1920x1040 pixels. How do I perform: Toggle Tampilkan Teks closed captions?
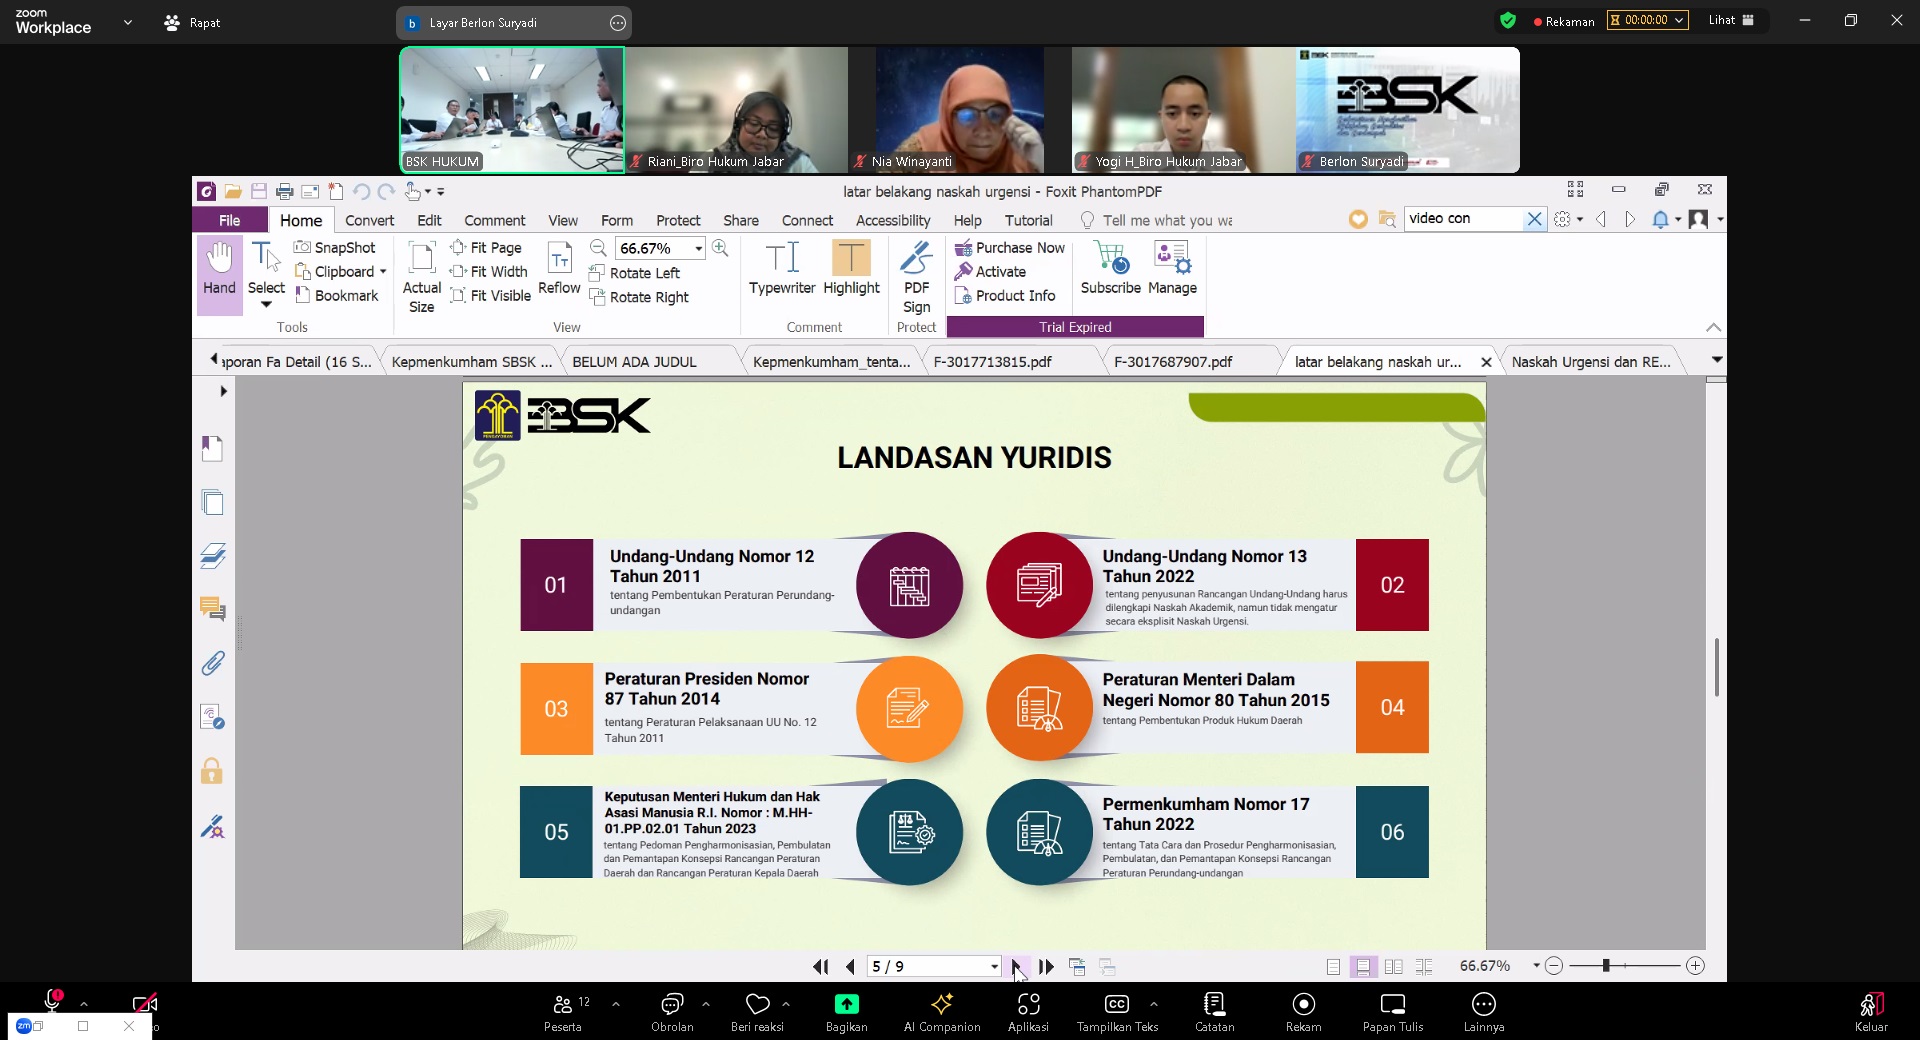tap(1117, 1011)
